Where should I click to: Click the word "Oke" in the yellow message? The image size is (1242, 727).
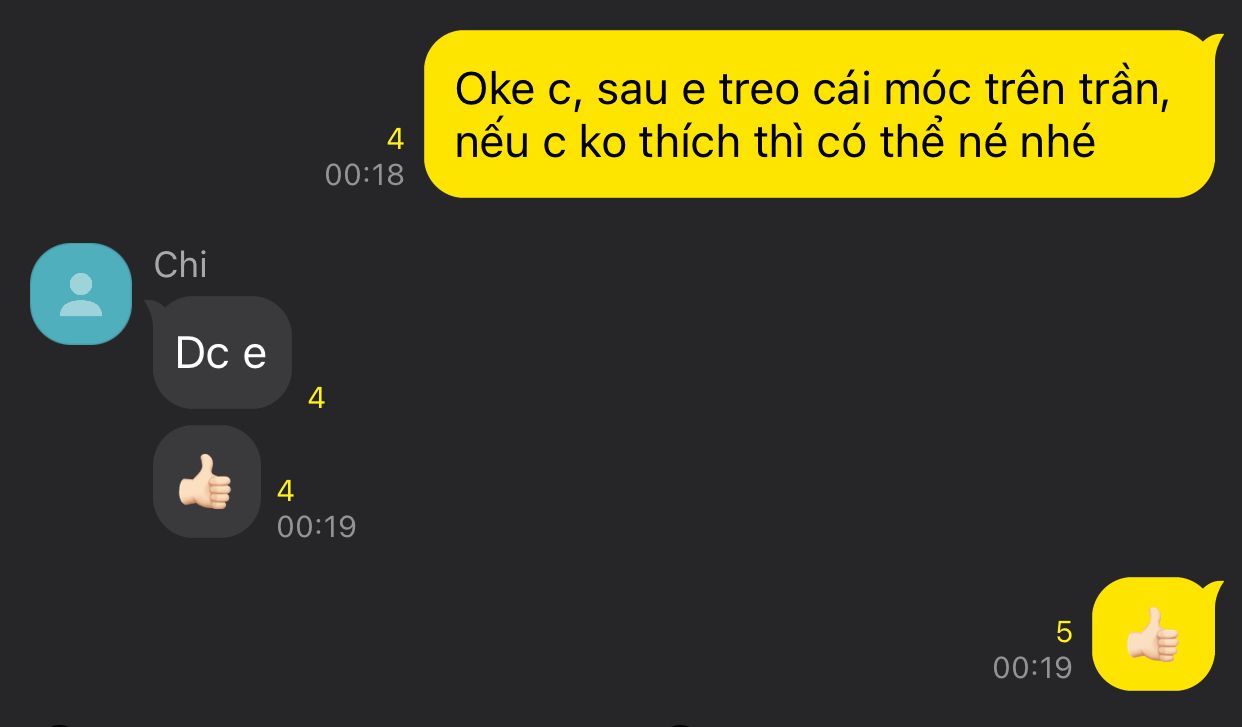[x=492, y=90]
